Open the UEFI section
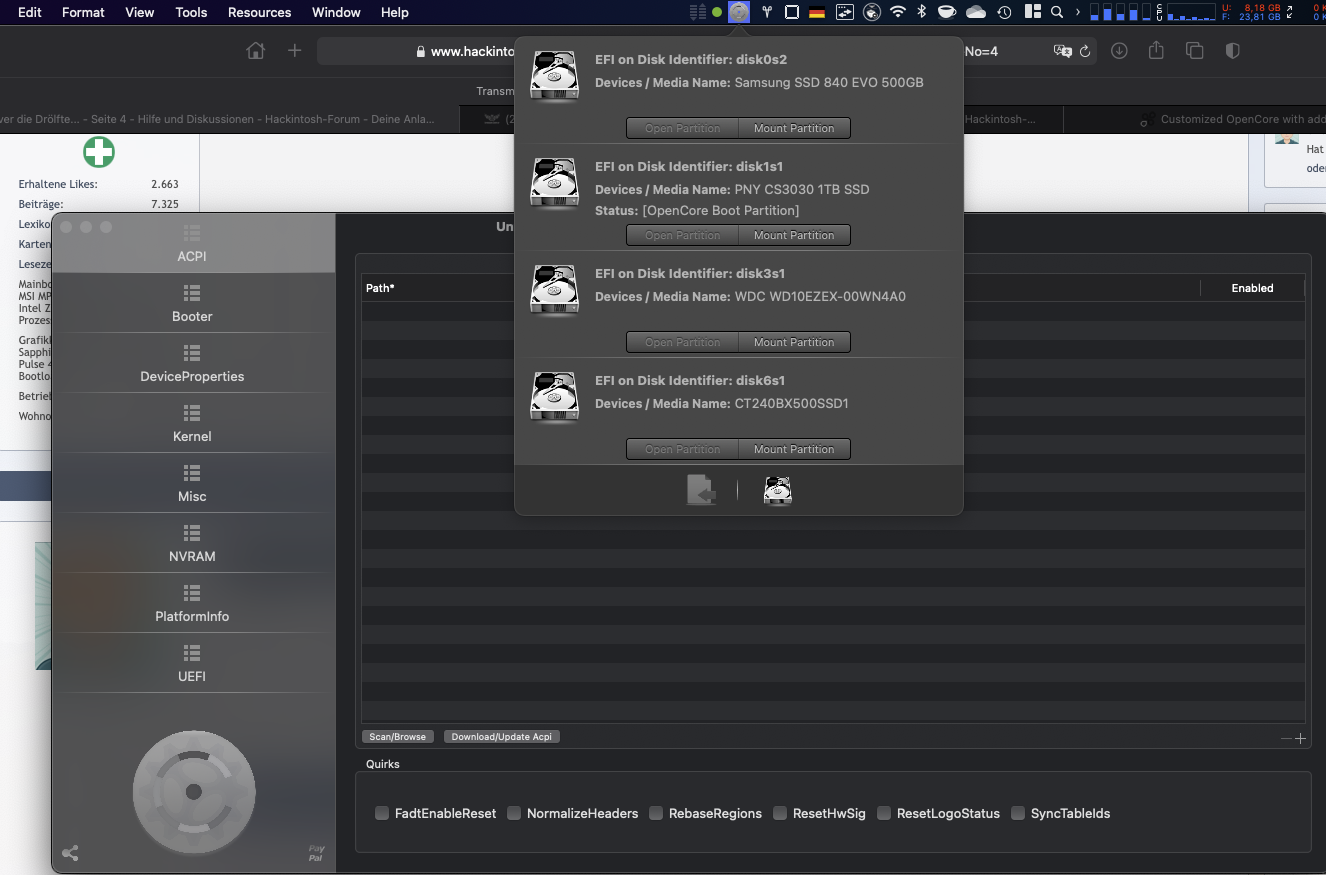Screen dimensions: 1326x875 coord(192,664)
